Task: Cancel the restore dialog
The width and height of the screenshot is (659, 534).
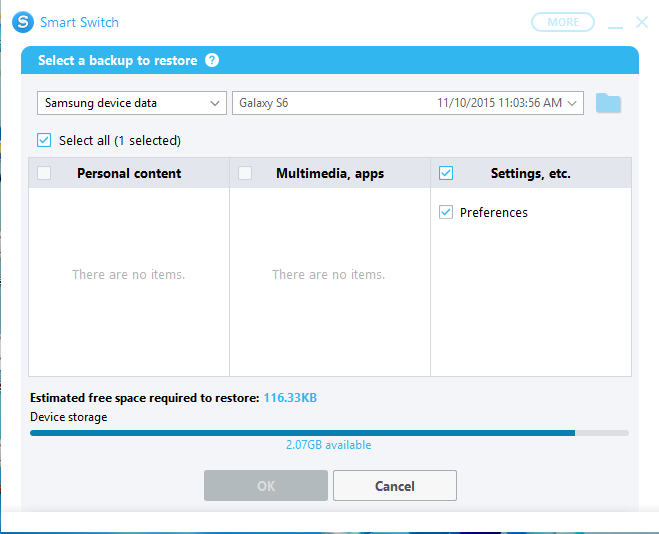Action: click(395, 486)
